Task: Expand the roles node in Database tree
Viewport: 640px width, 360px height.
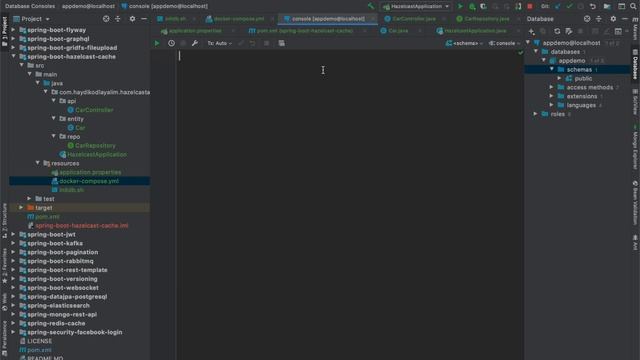Action: coord(536,114)
